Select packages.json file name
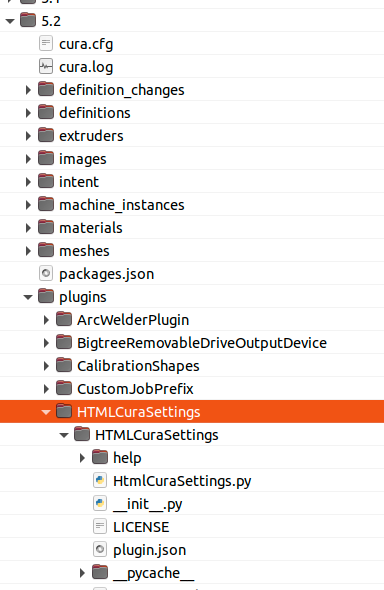The image size is (384, 590). pyautogui.click(x=107, y=274)
